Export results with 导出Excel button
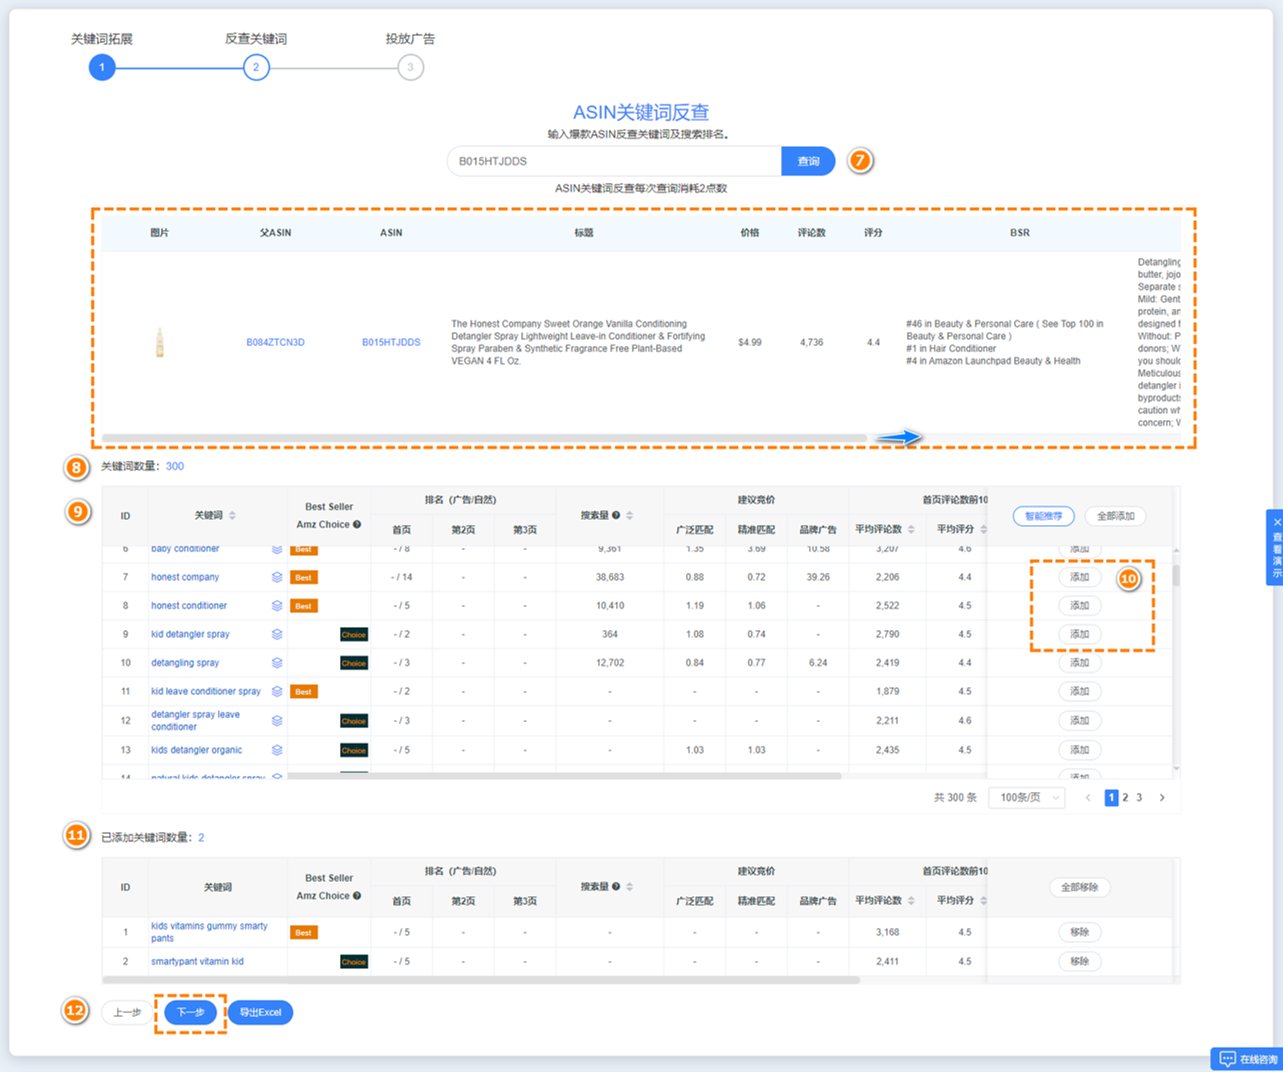This screenshot has width=1283, height=1072. 260,1013
